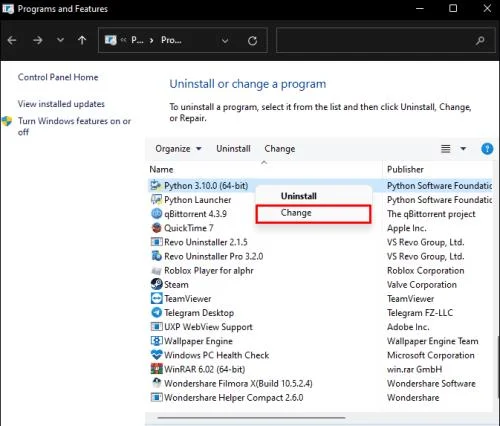The height and width of the screenshot is (426, 500).
Task: Open Control Panel Home link
Action: 58,77
